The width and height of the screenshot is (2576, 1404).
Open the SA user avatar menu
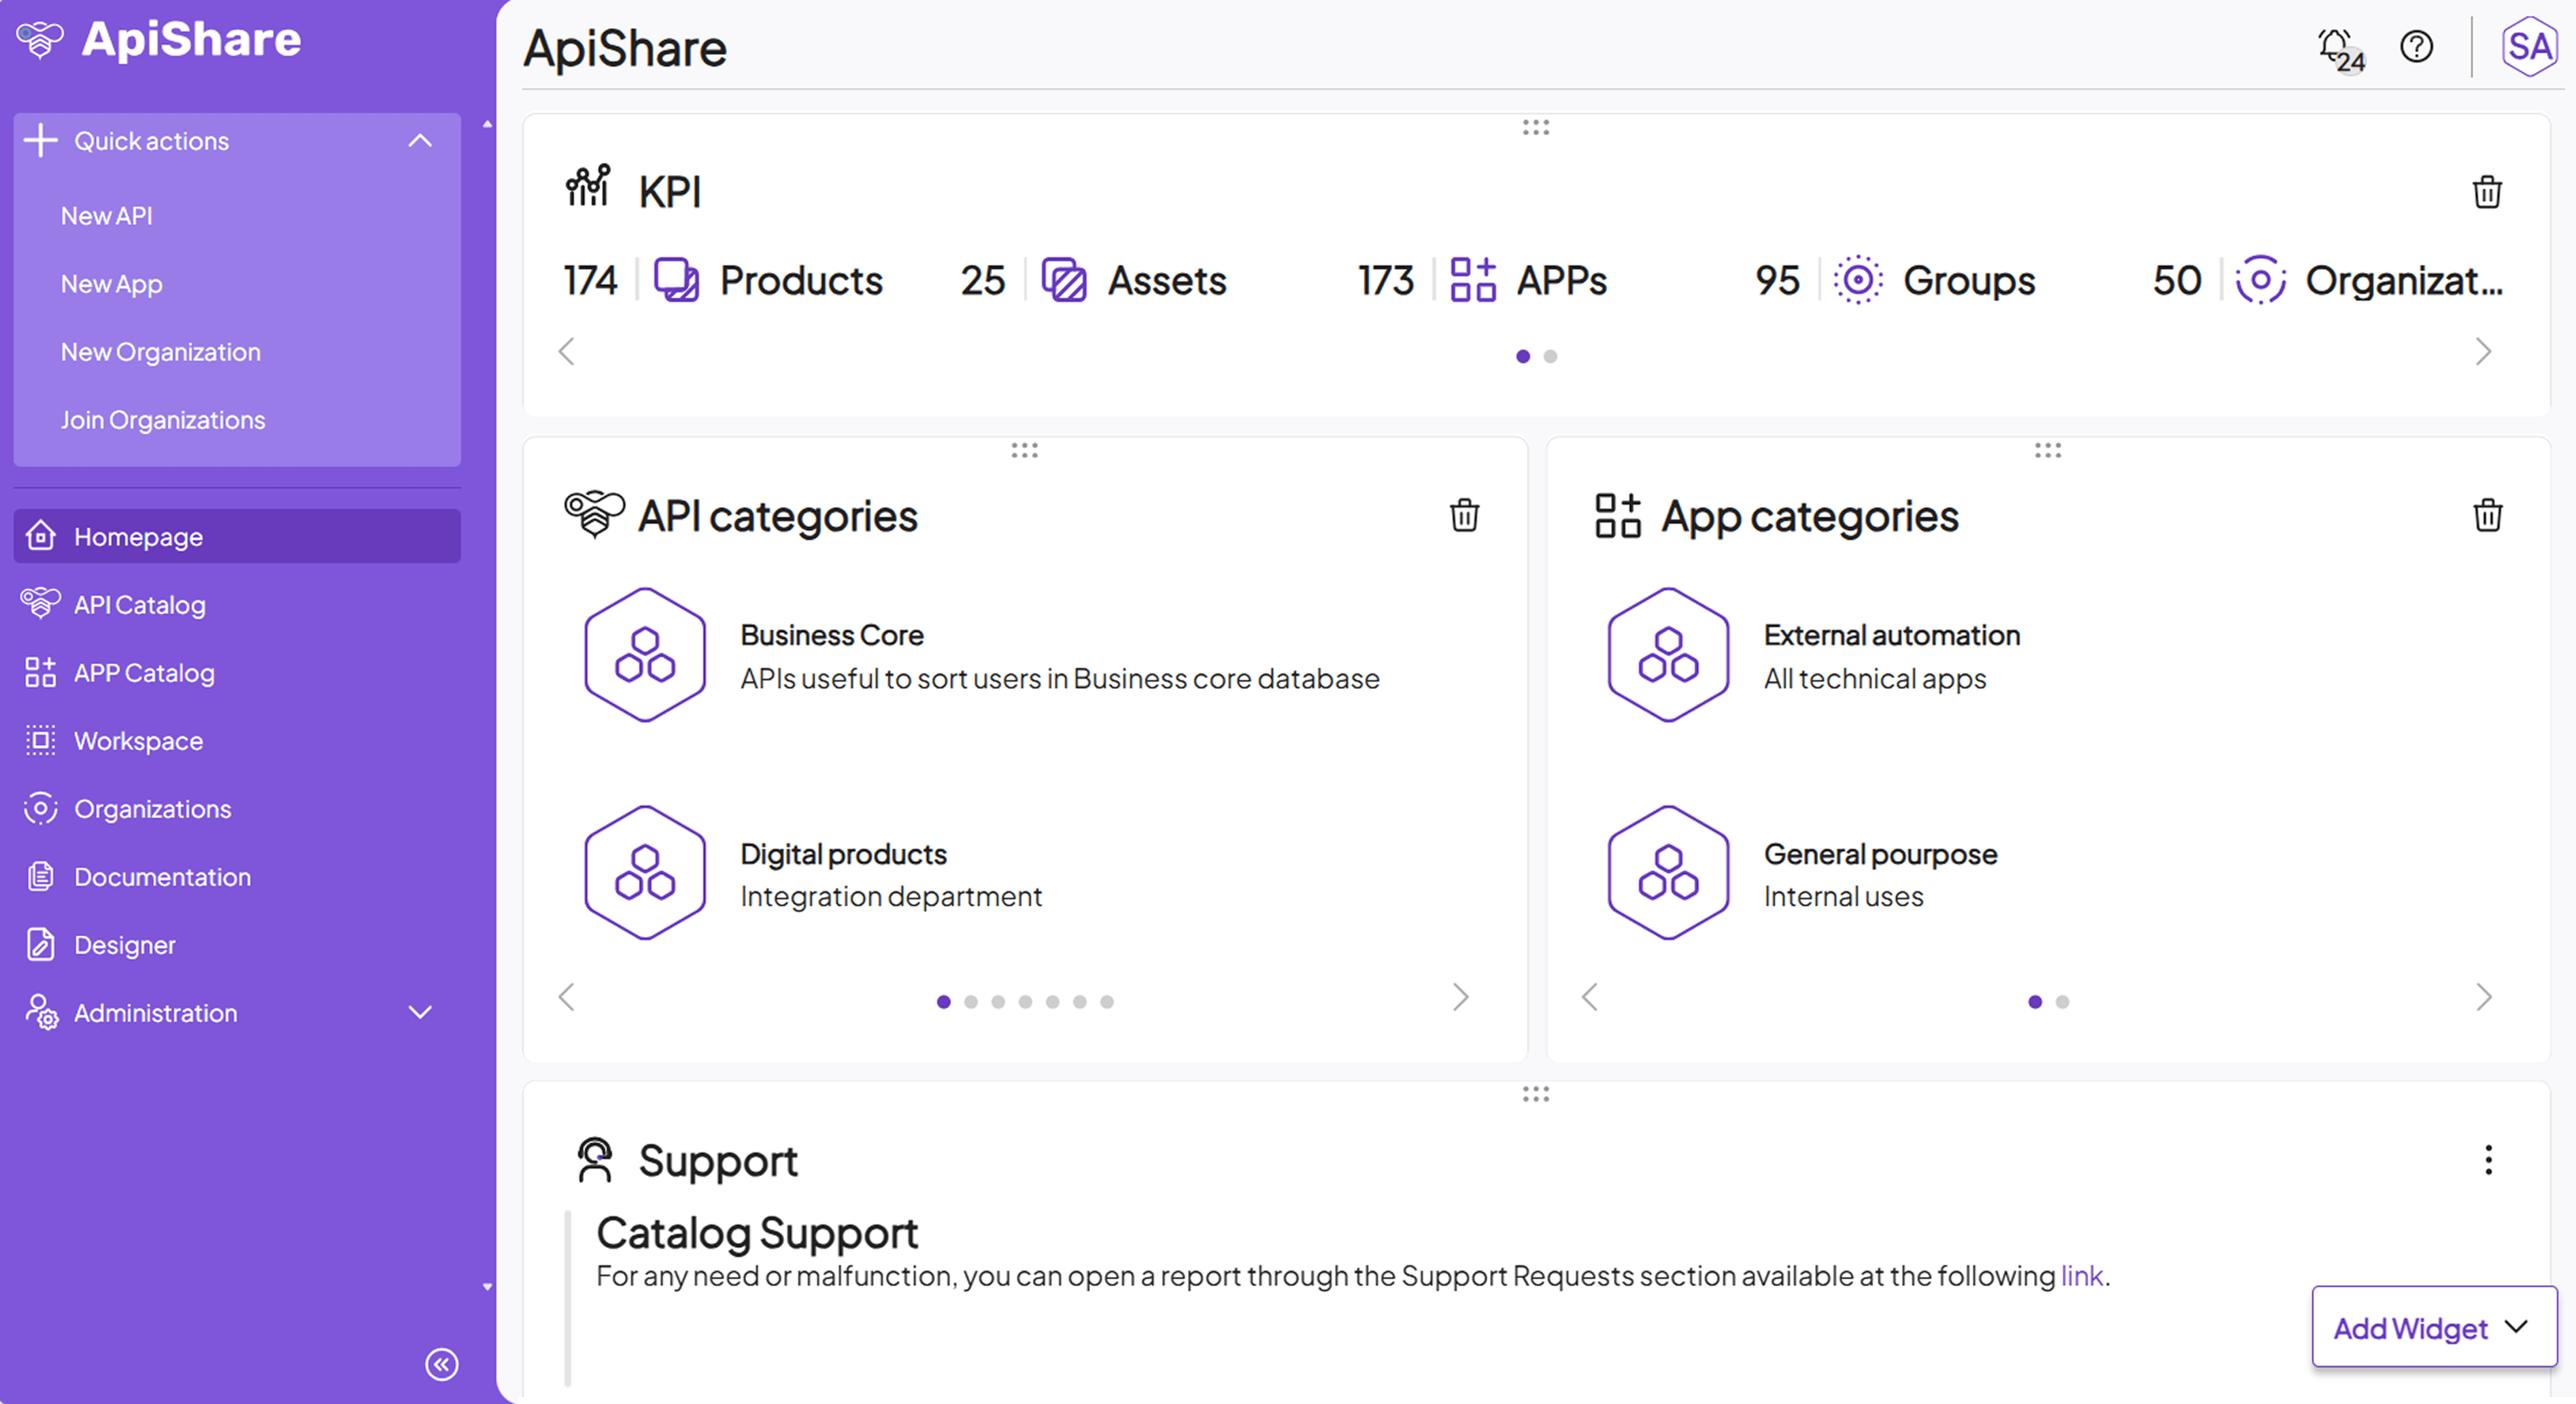coord(2528,46)
